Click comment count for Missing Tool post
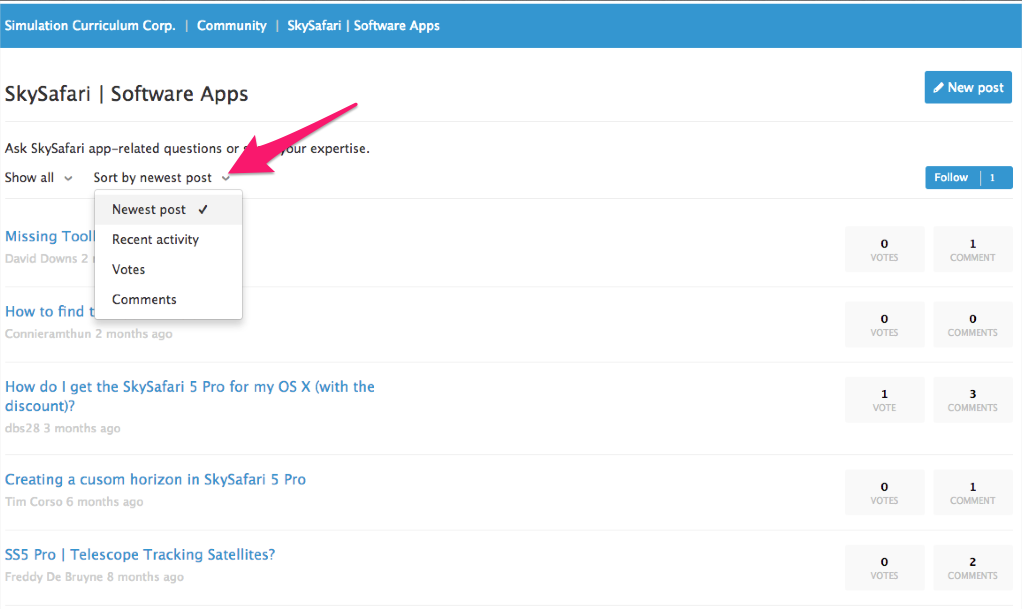The image size is (1022, 609). point(972,249)
